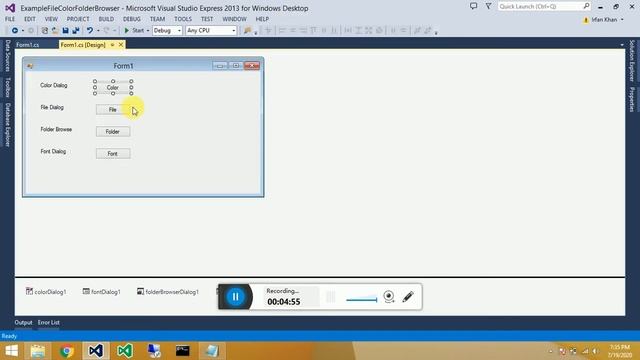This screenshot has height=360, width=640.
Task: Open the DEBUG menu
Action: click(131, 19)
